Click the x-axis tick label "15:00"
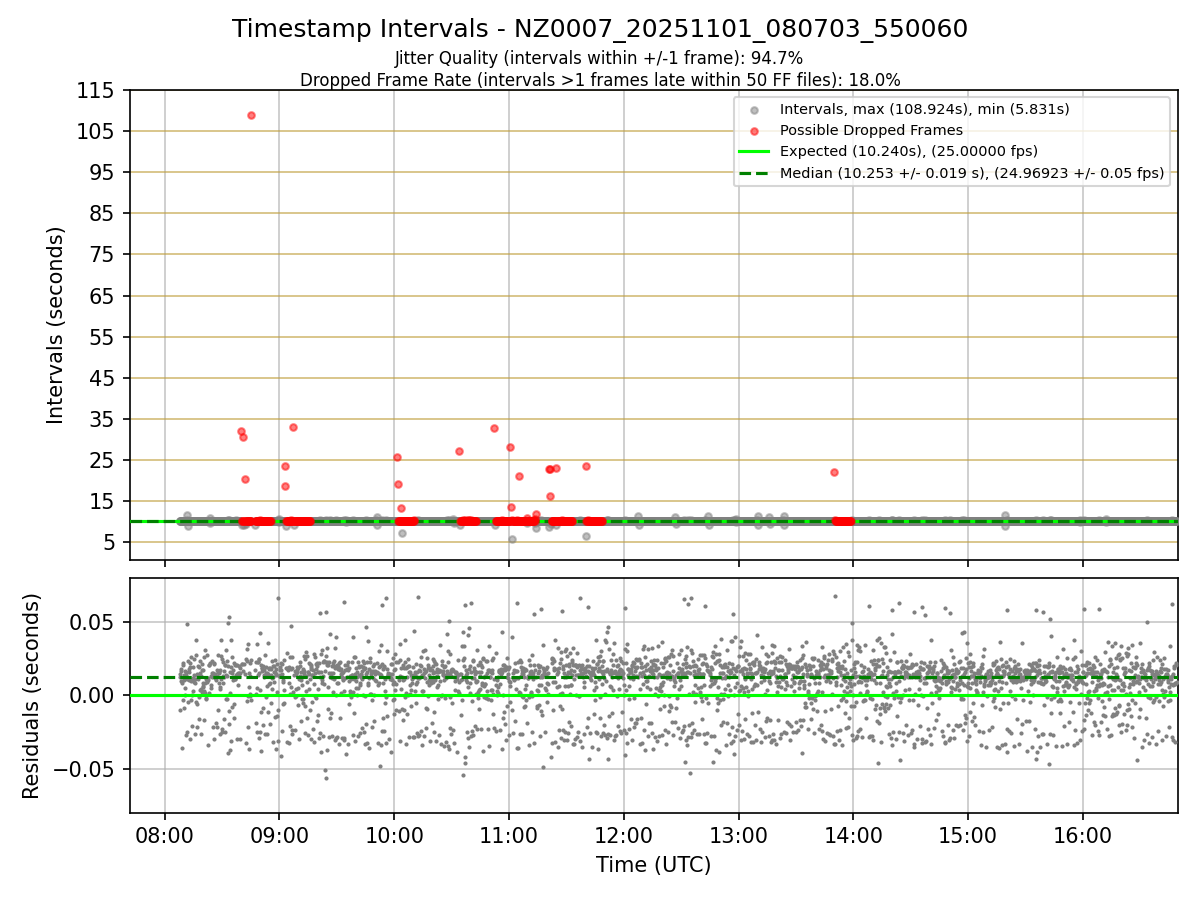This screenshot has width=1200, height=900. (968, 835)
